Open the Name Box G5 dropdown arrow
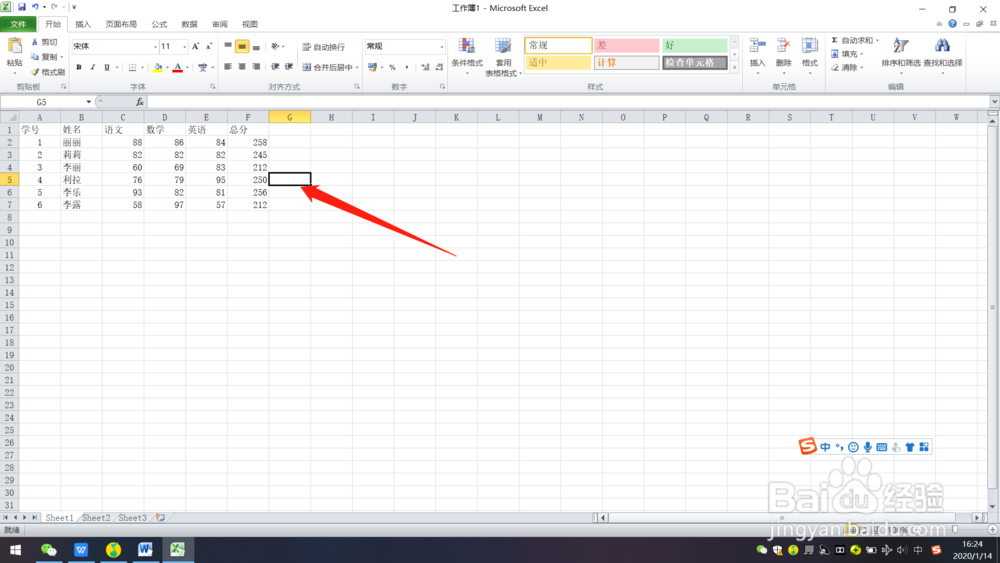This screenshot has height=563, width=1000. coord(88,102)
